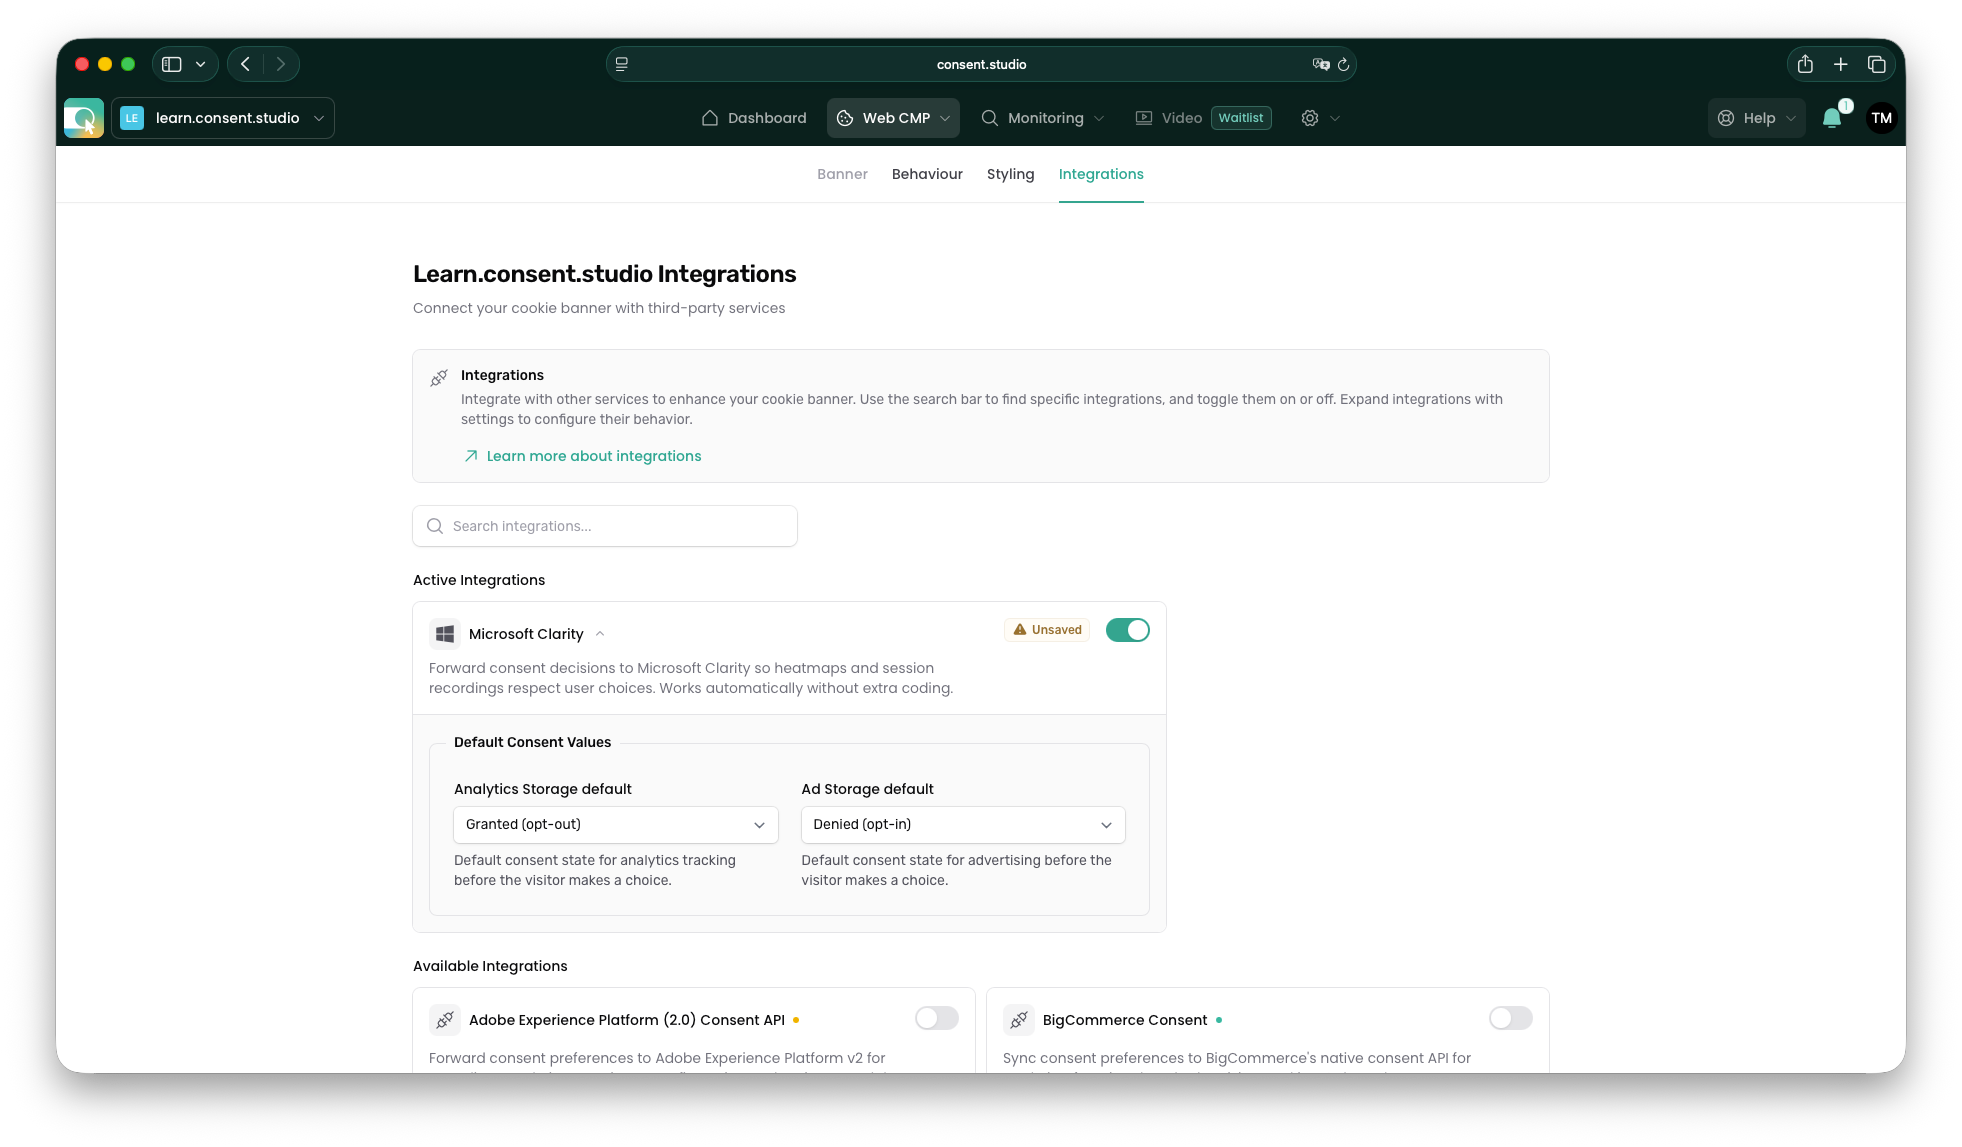
Task: Click the settings gear in the navbar
Action: click(x=1310, y=118)
